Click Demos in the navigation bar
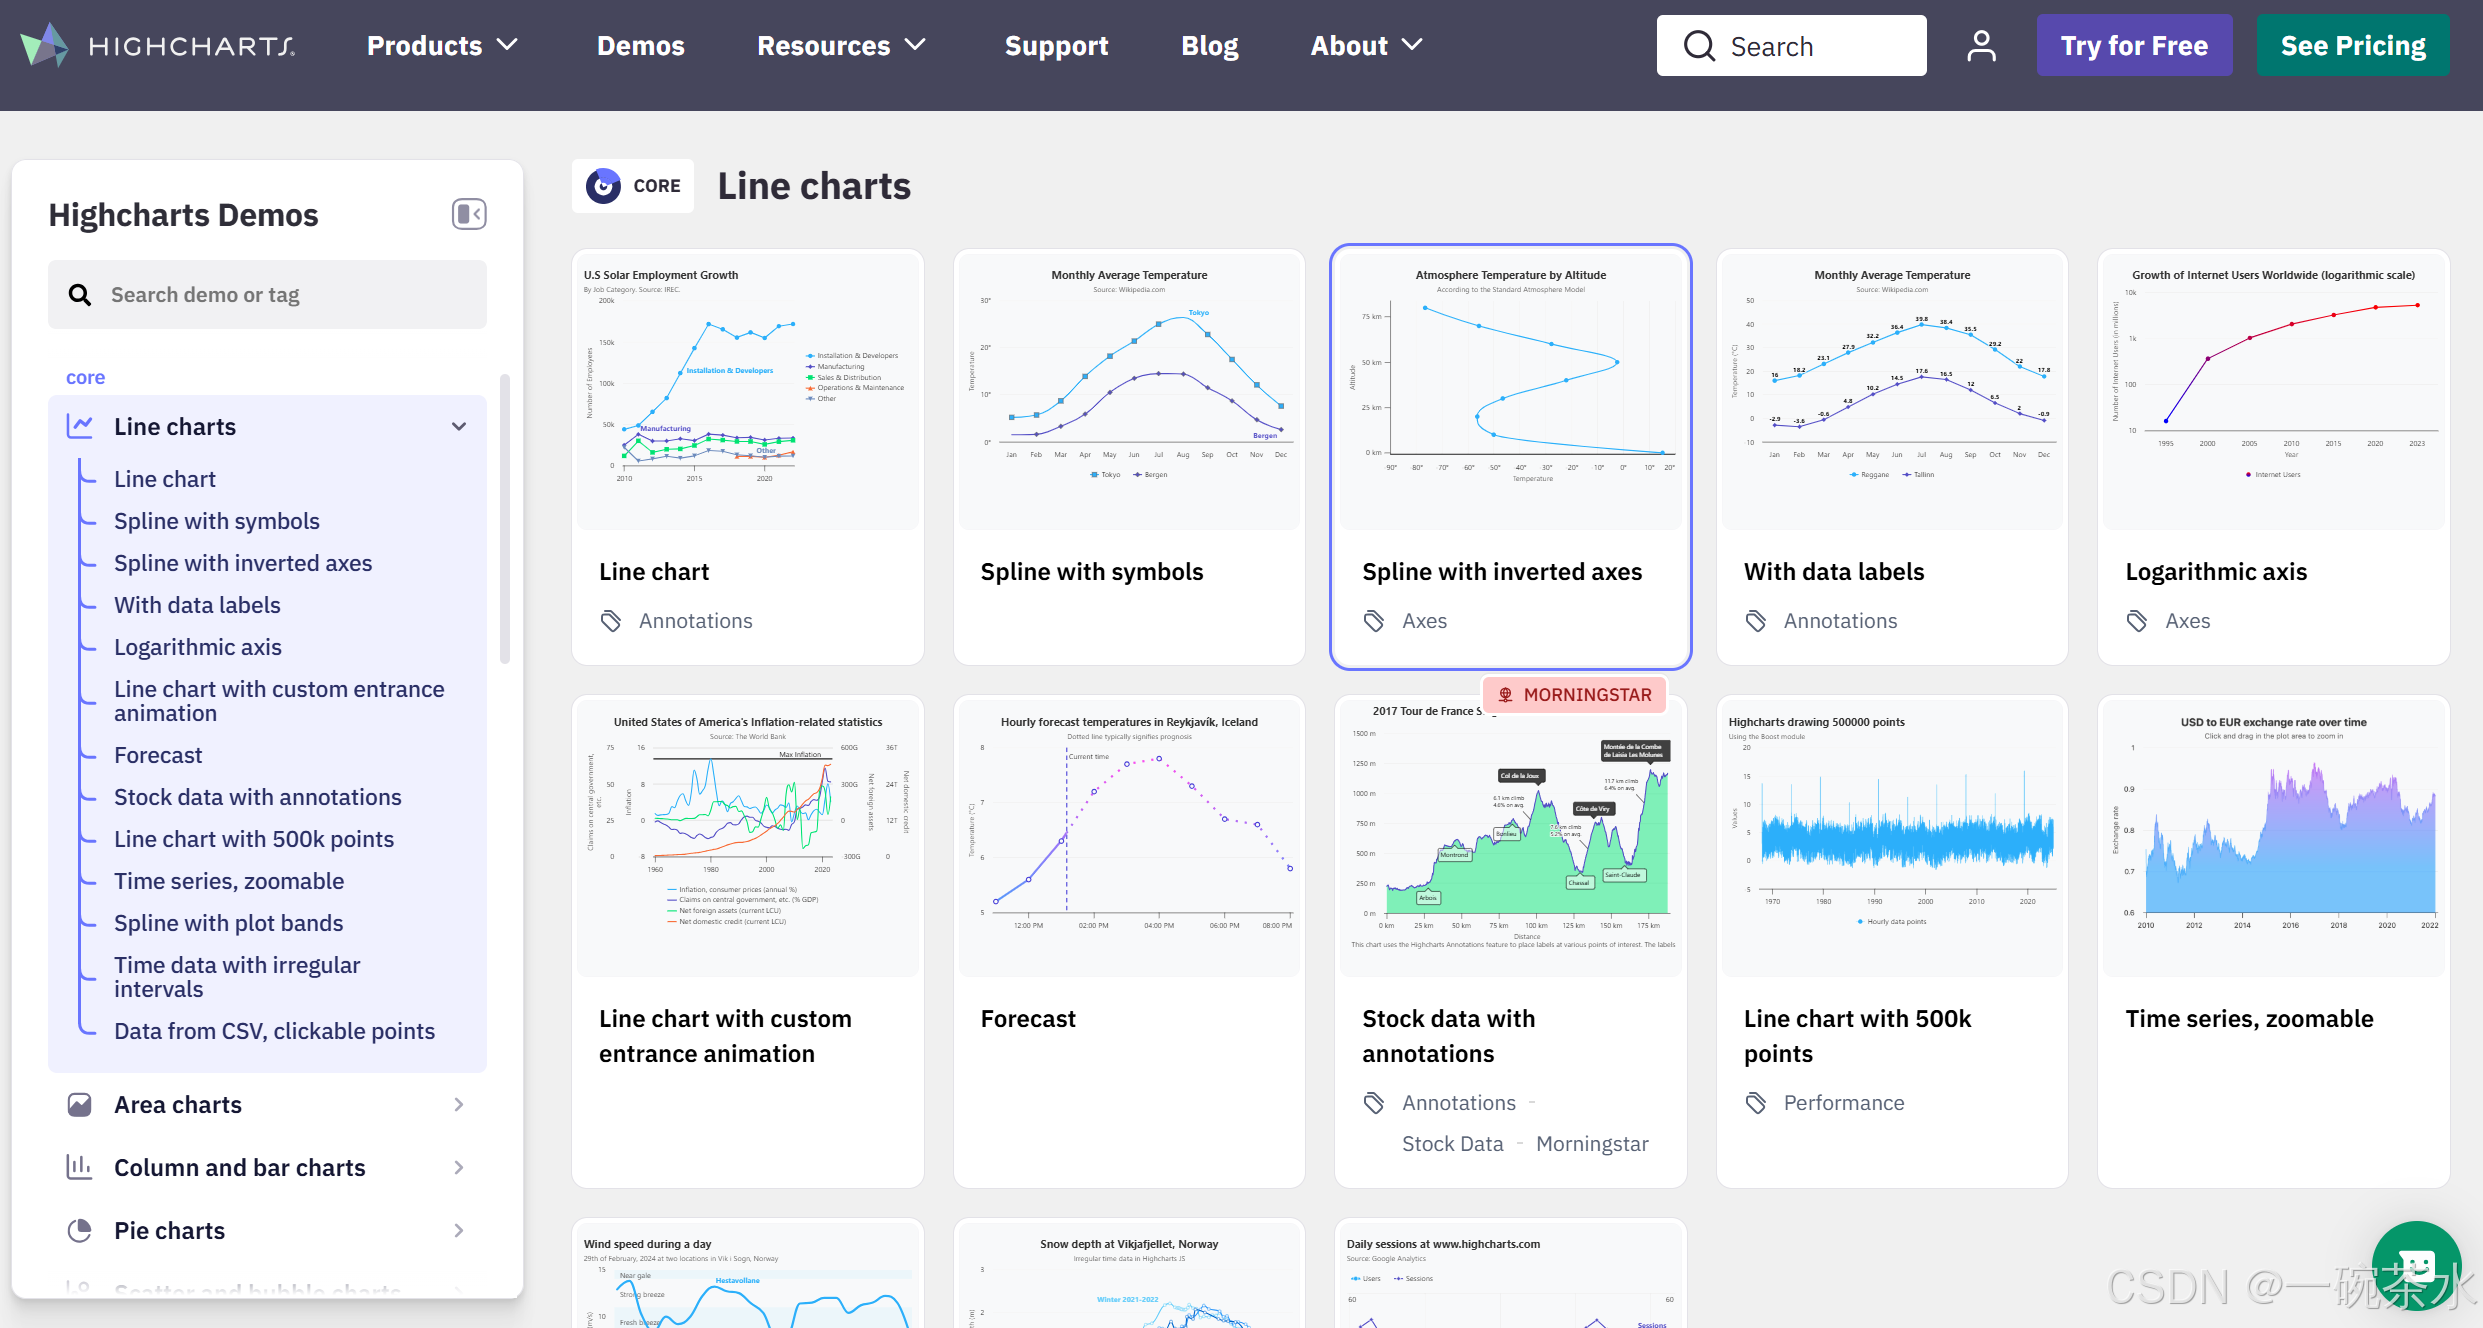 tap(641, 45)
